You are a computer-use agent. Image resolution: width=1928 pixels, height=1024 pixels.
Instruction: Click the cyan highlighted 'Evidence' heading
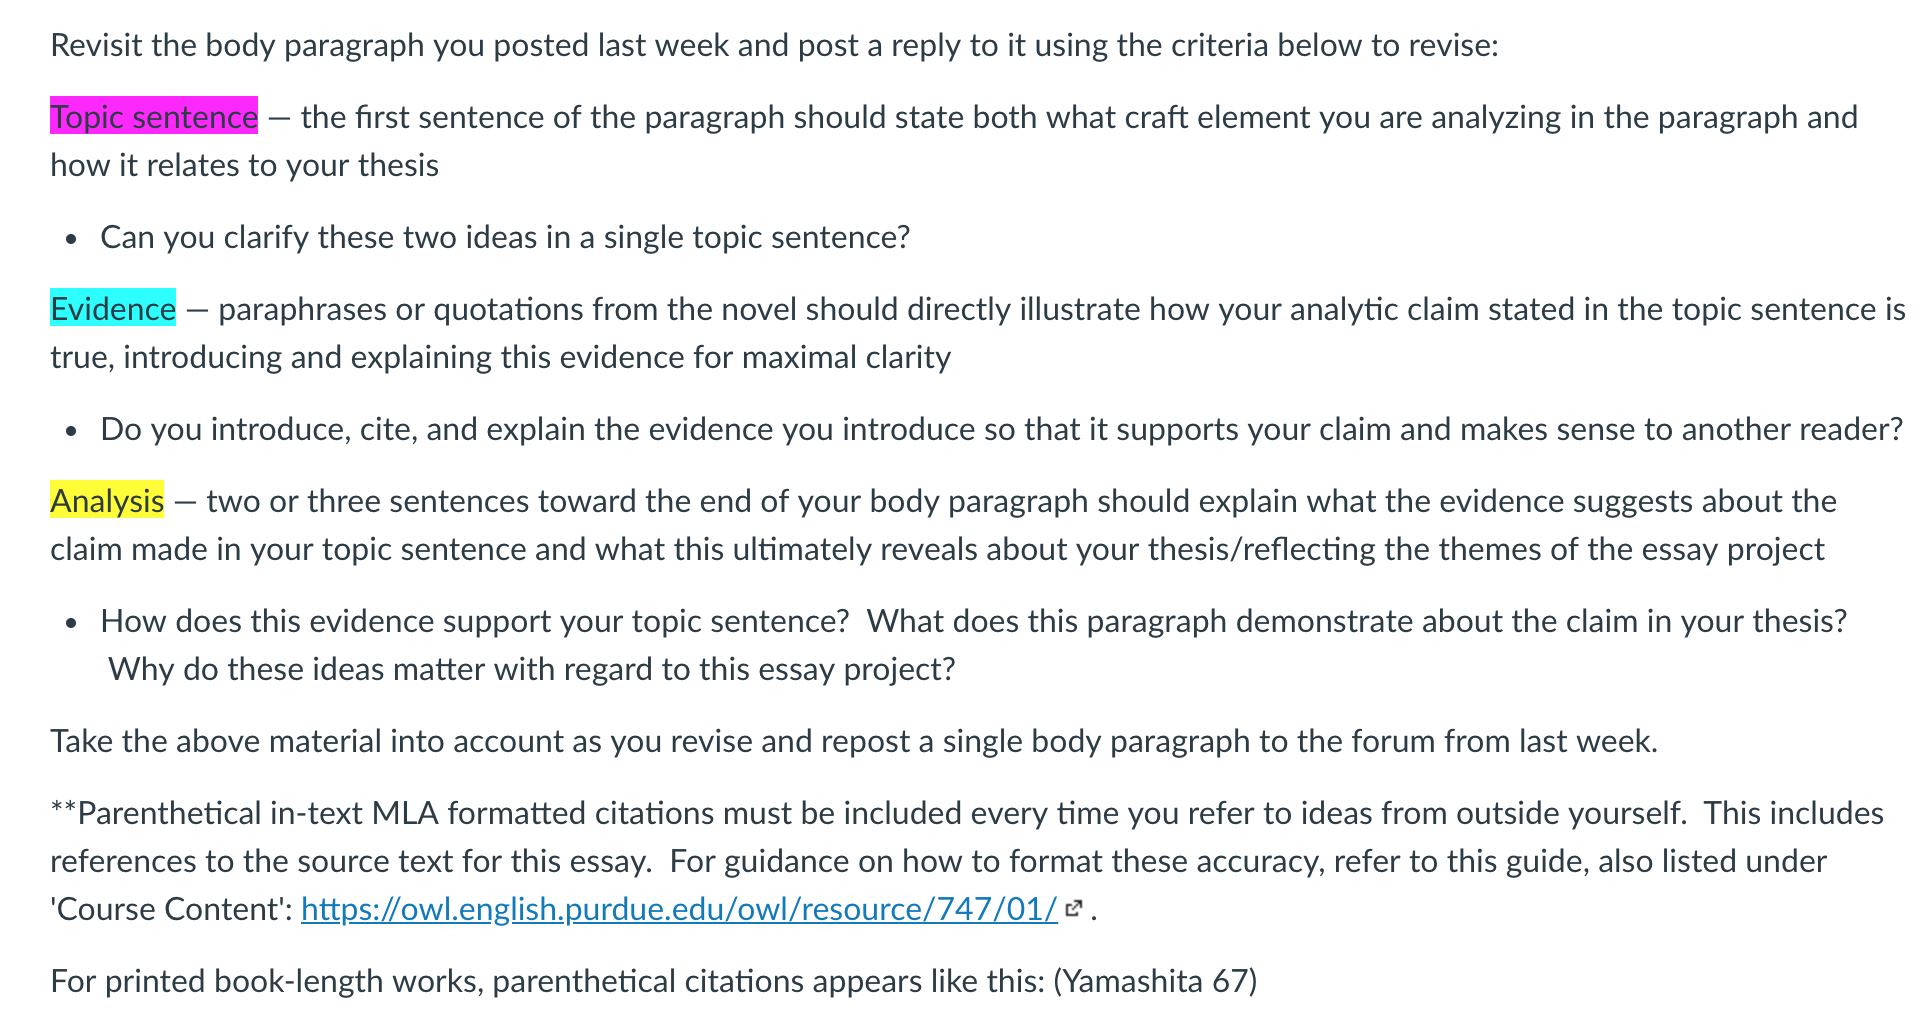pos(113,309)
